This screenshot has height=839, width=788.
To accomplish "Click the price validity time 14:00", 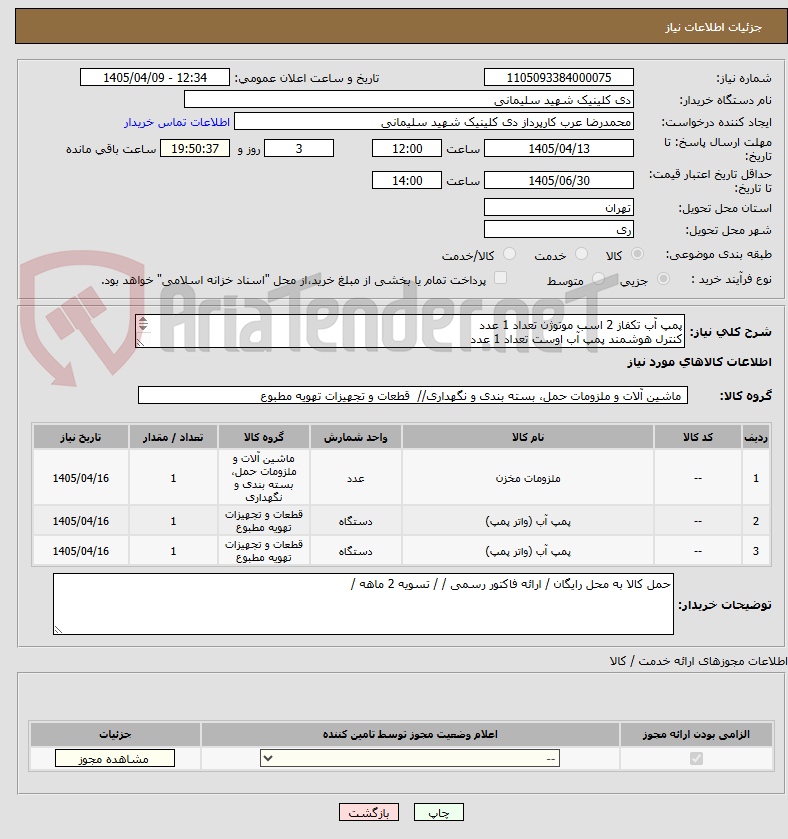I will point(407,180).
